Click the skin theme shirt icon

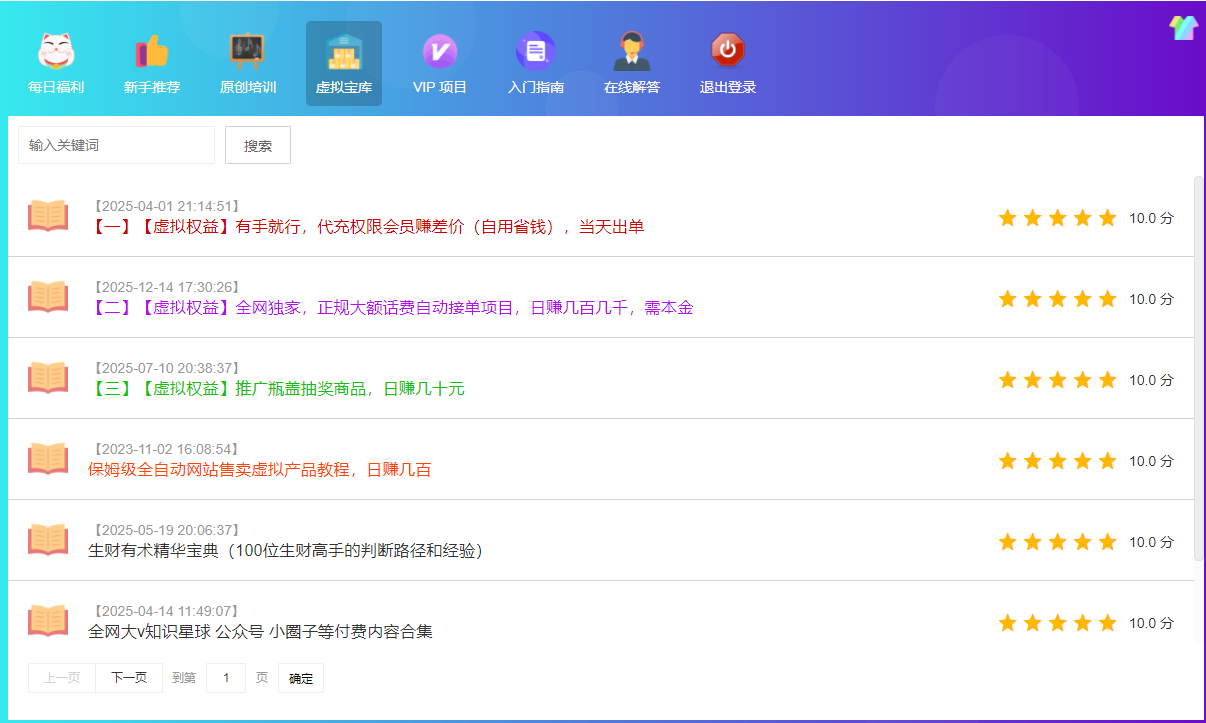pyautogui.click(x=1183, y=28)
